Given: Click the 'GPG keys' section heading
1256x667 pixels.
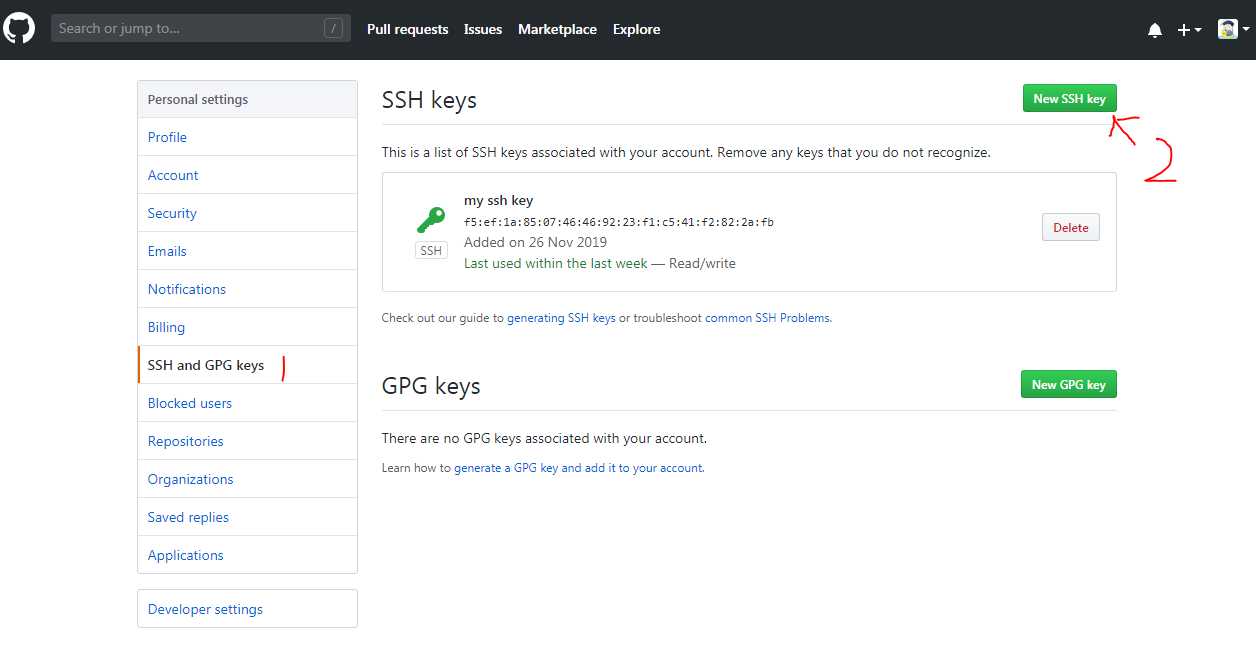Looking at the screenshot, I should pyautogui.click(x=431, y=386).
